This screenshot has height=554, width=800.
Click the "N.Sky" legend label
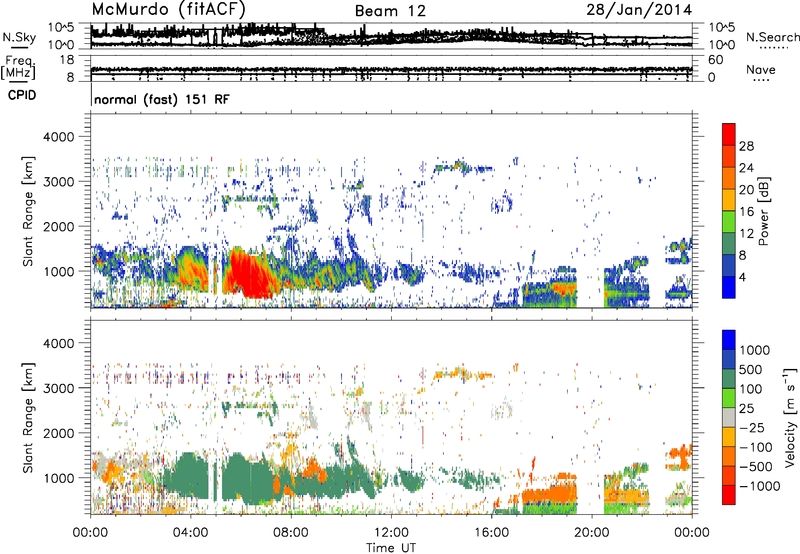point(19,37)
